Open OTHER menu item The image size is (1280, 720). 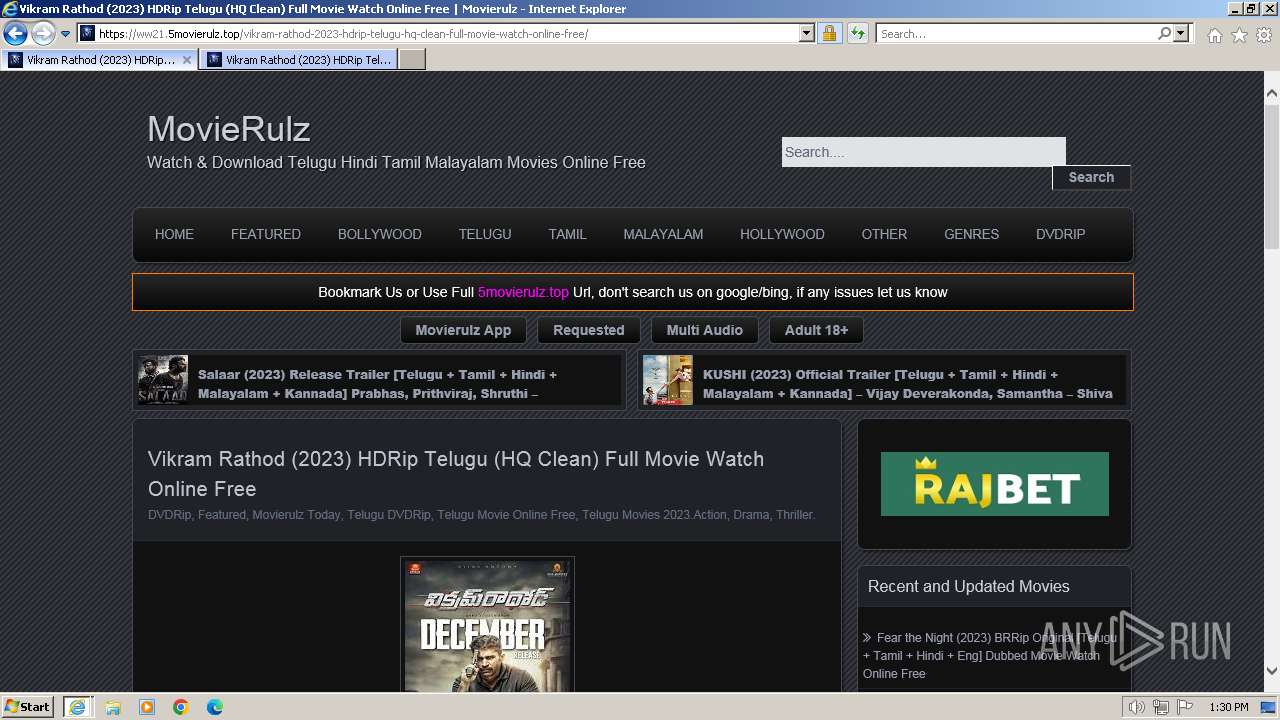click(884, 234)
